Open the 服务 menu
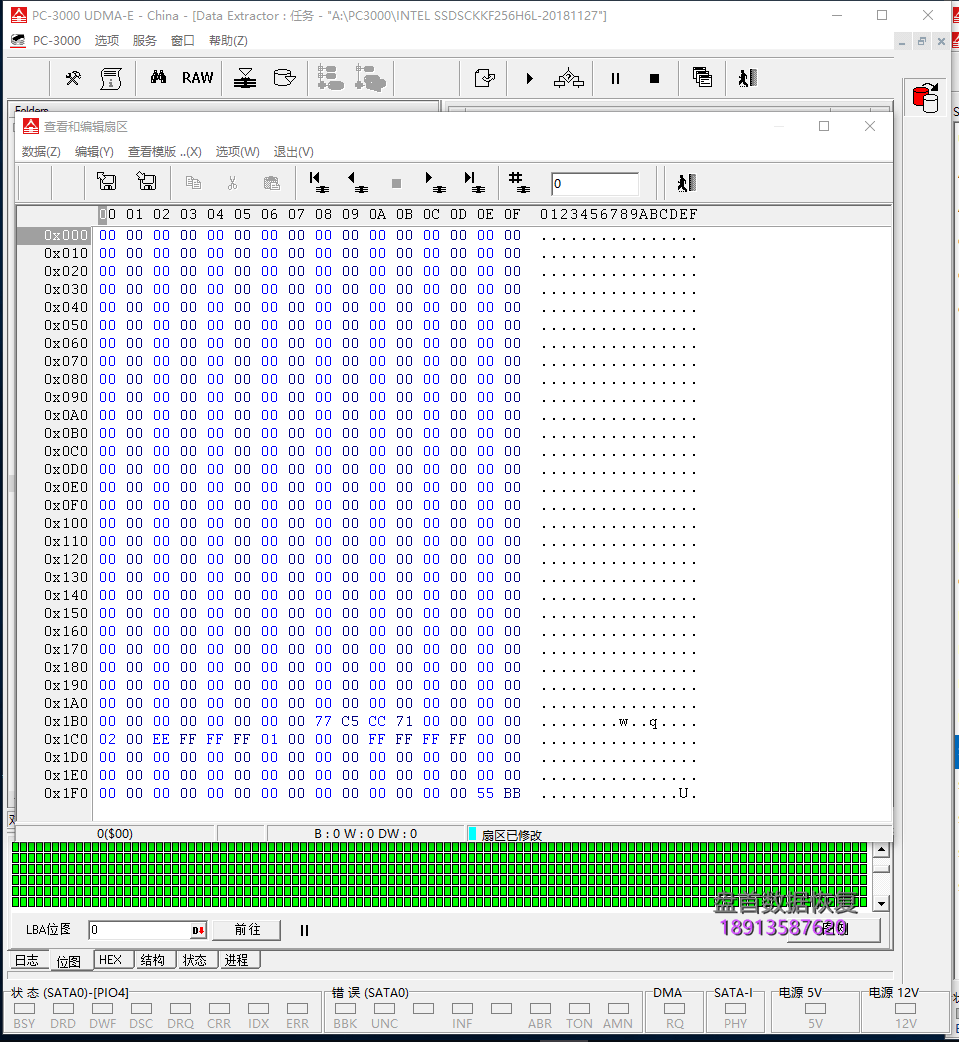The height and width of the screenshot is (1042, 959). click(x=144, y=41)
